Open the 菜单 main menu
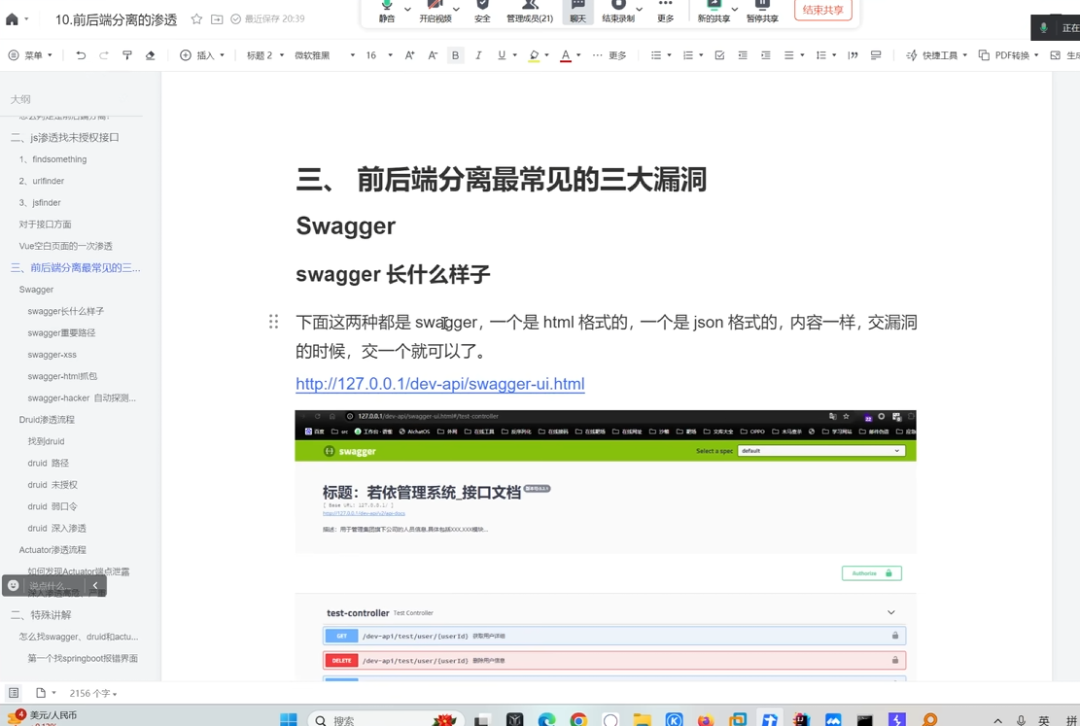Image resolution: width=1080 pixels, height=726 pixels. pyautogui.click(x=30, y=55)
